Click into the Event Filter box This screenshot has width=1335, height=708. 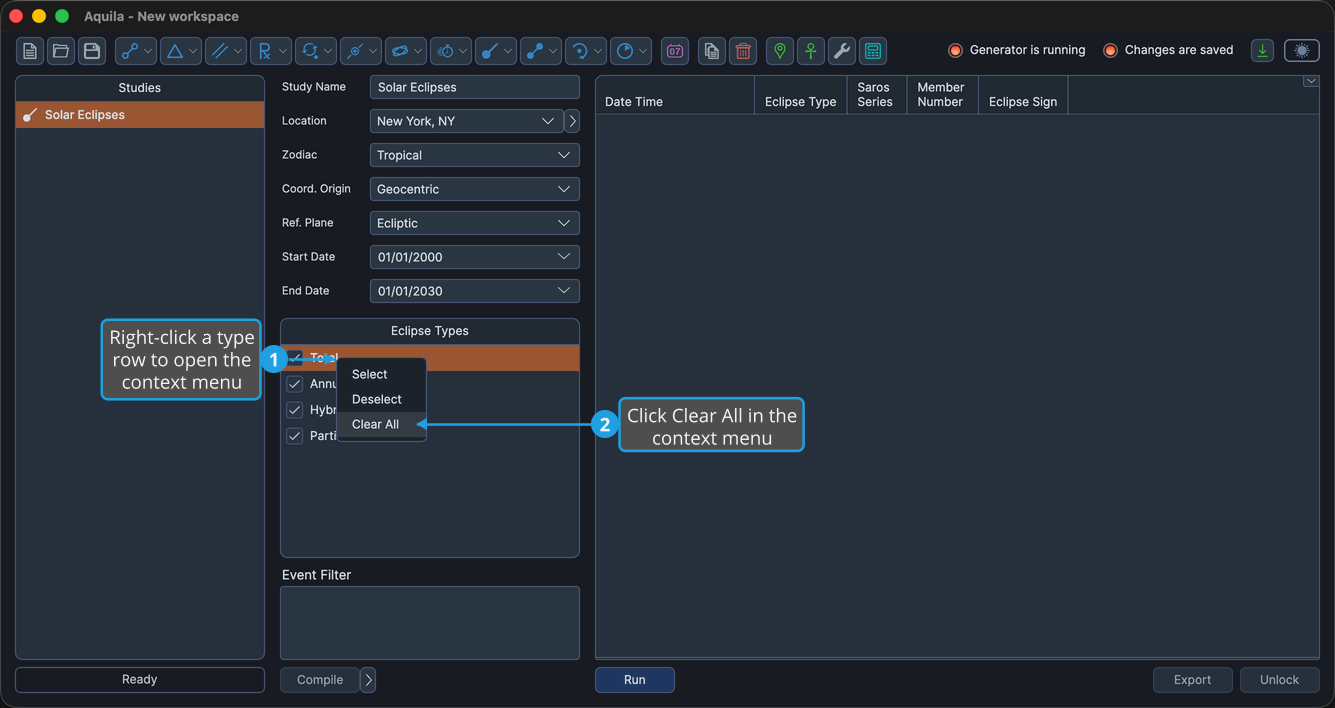pos(430,623)
